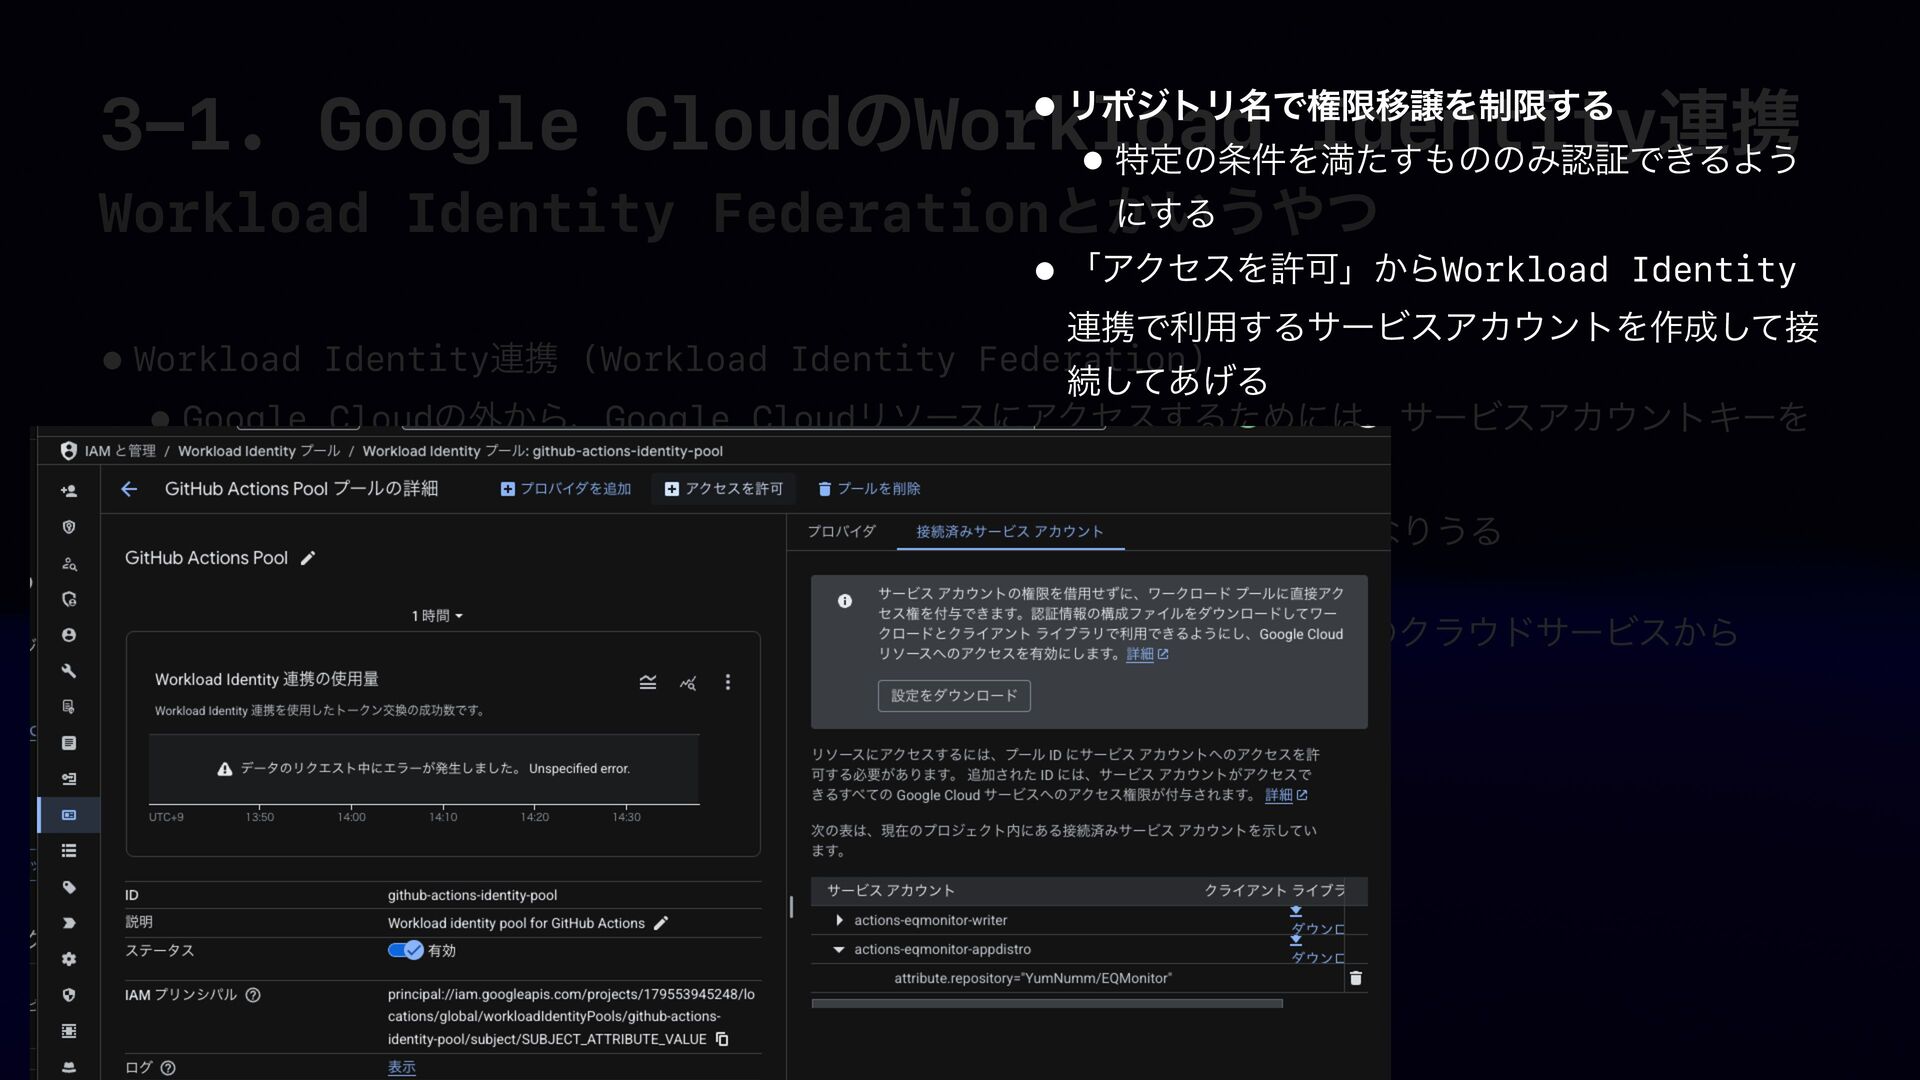Edit the GitHub Actions Pool name with the pencil

click(x=308, y=558)
